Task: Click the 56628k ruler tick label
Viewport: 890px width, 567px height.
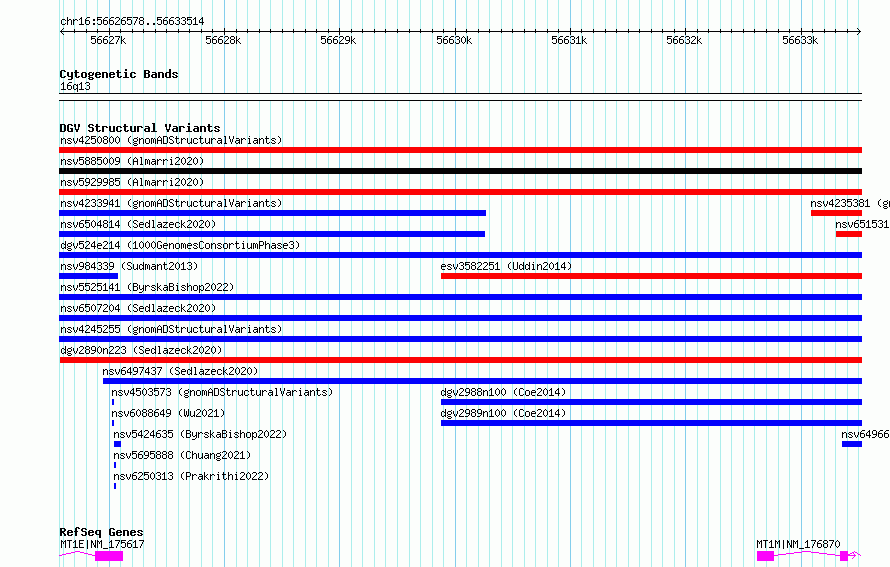Action: pyautogui.click(x=223, y=40)
